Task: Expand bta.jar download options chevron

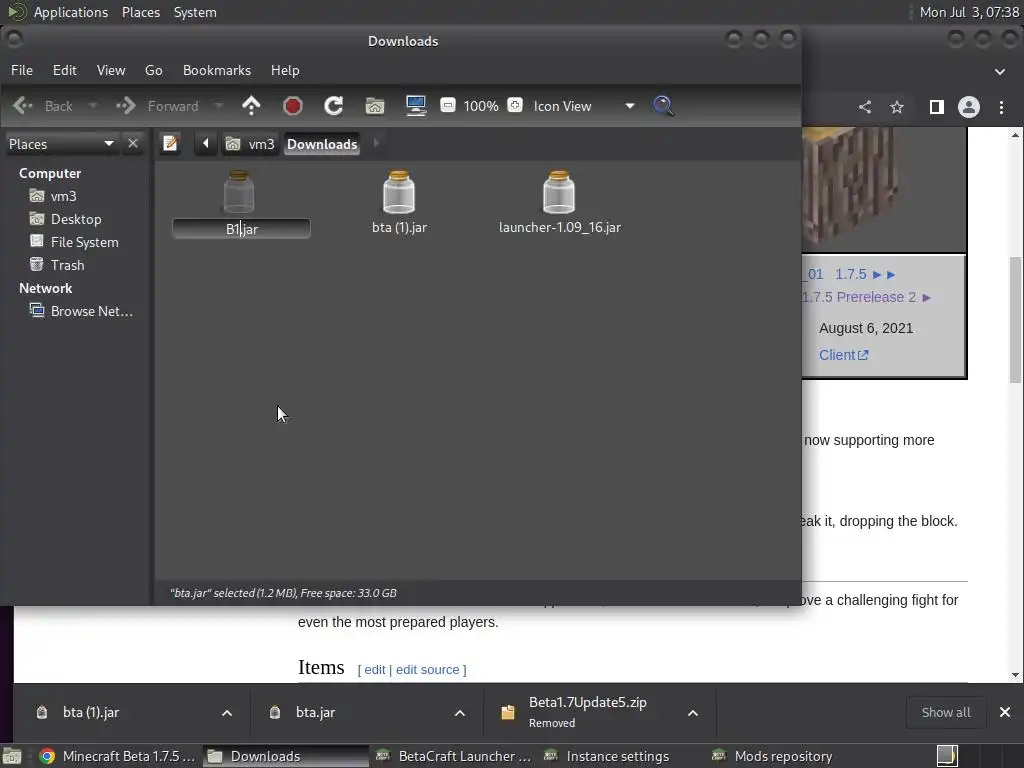Action: coord(460,712)
